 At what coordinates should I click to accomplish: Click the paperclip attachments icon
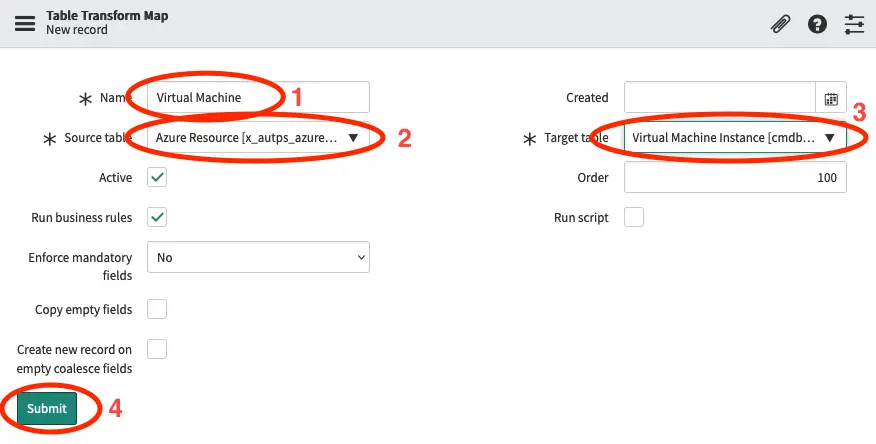click(x=780, y=24)
